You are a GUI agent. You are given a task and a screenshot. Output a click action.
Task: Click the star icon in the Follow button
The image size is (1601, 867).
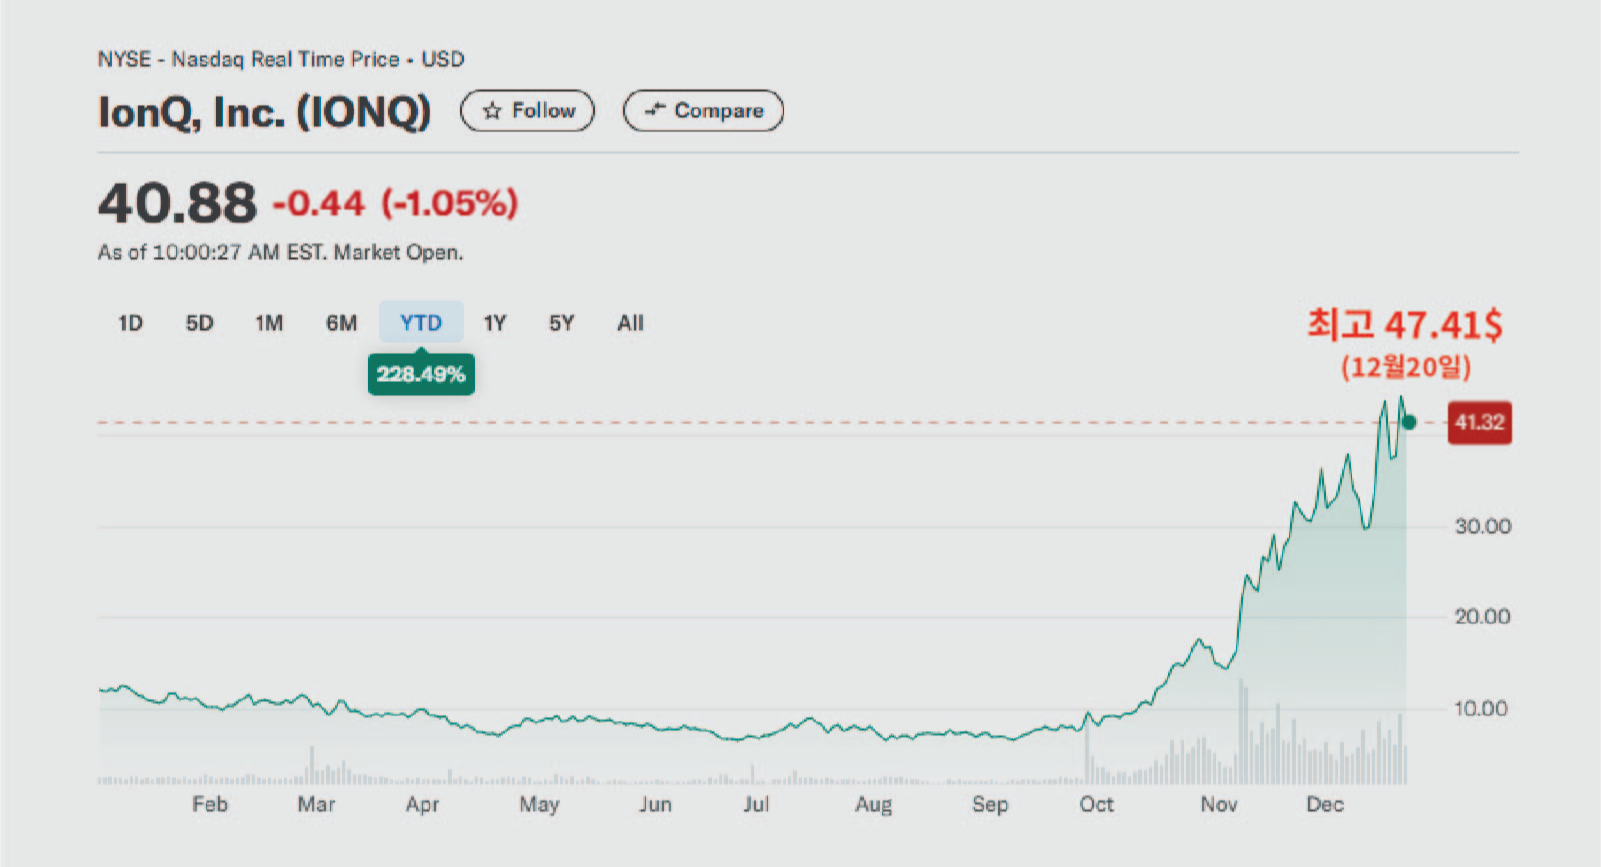pos(492,111)
